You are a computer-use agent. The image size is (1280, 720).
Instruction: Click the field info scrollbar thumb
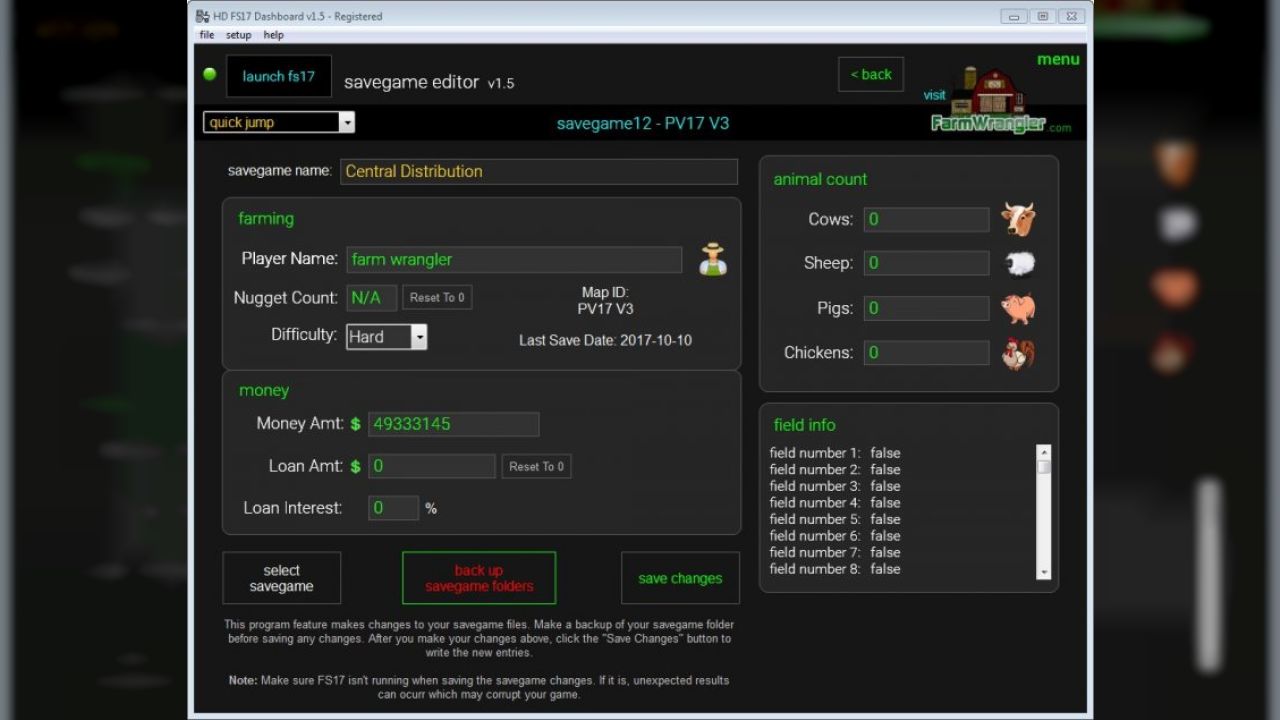pos(1044,466)
